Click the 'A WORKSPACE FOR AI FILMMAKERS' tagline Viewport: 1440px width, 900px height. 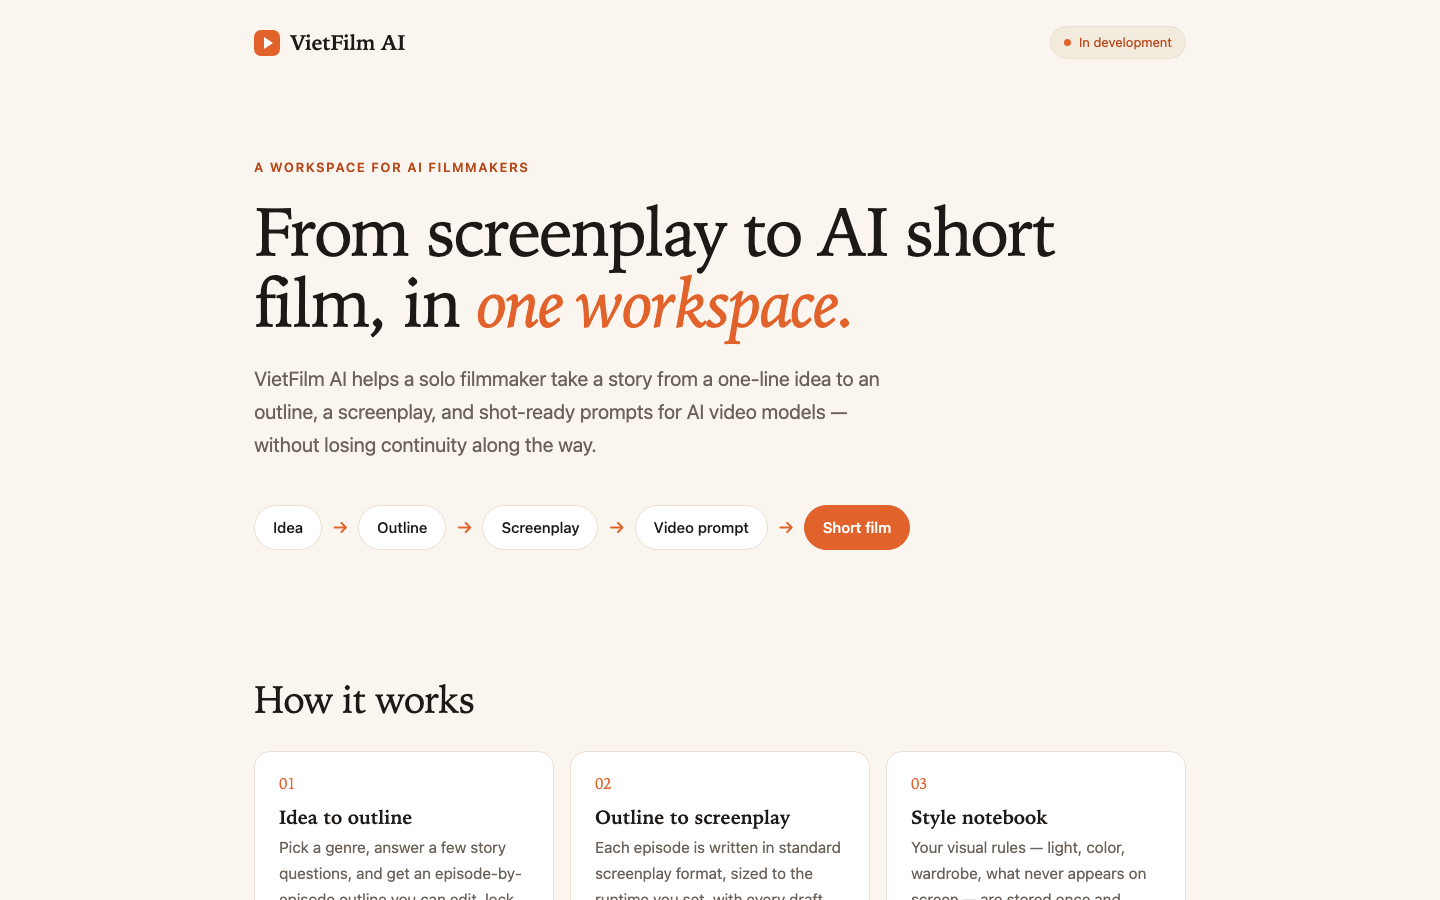click(391, 168)
